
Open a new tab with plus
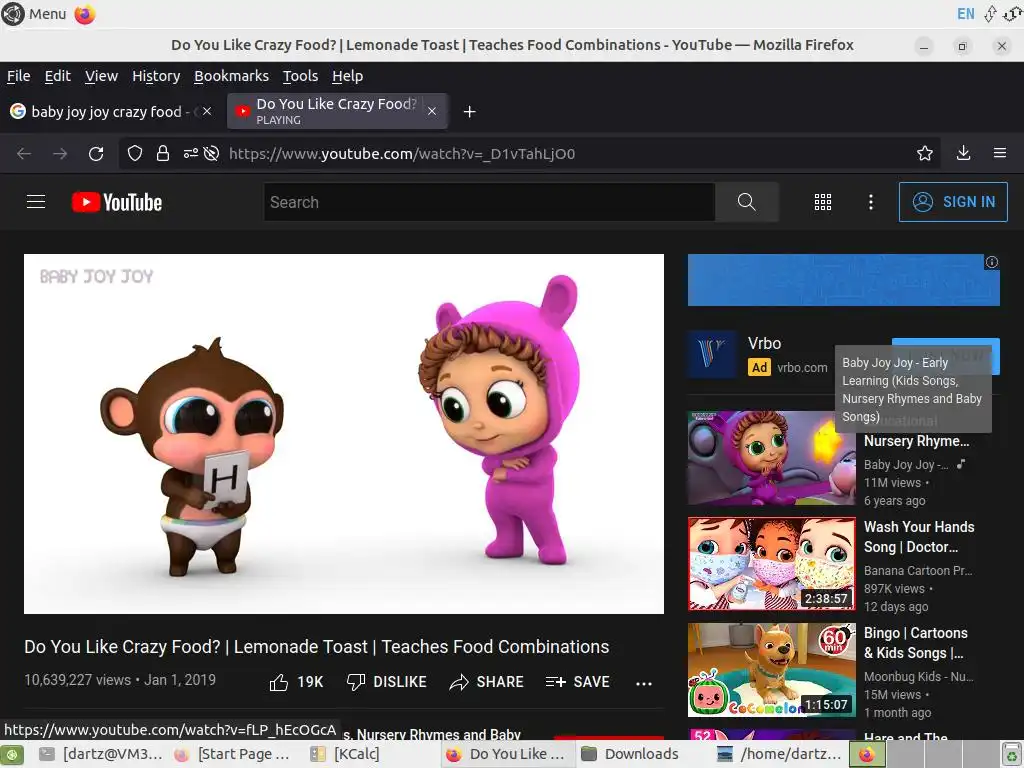pyautogui.click(x=469, y=112)
